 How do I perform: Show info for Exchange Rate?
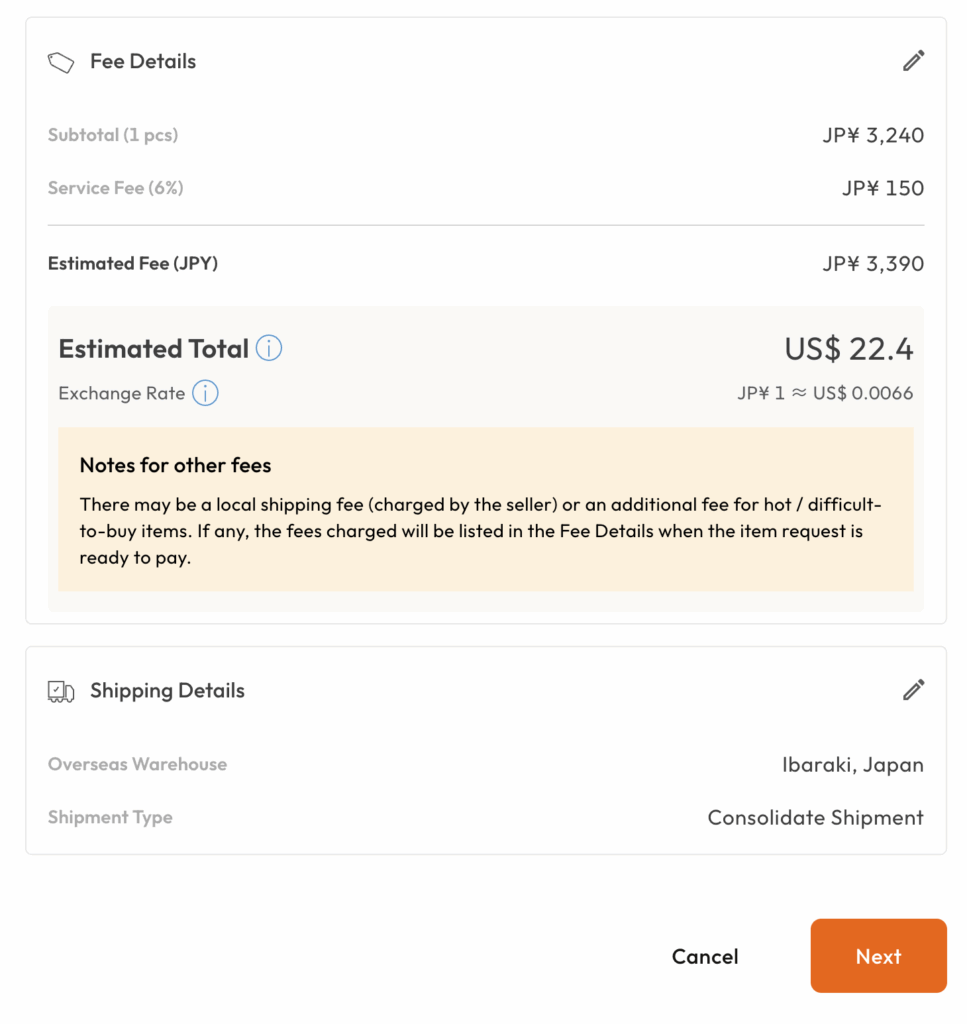click(x=205, y=393)
